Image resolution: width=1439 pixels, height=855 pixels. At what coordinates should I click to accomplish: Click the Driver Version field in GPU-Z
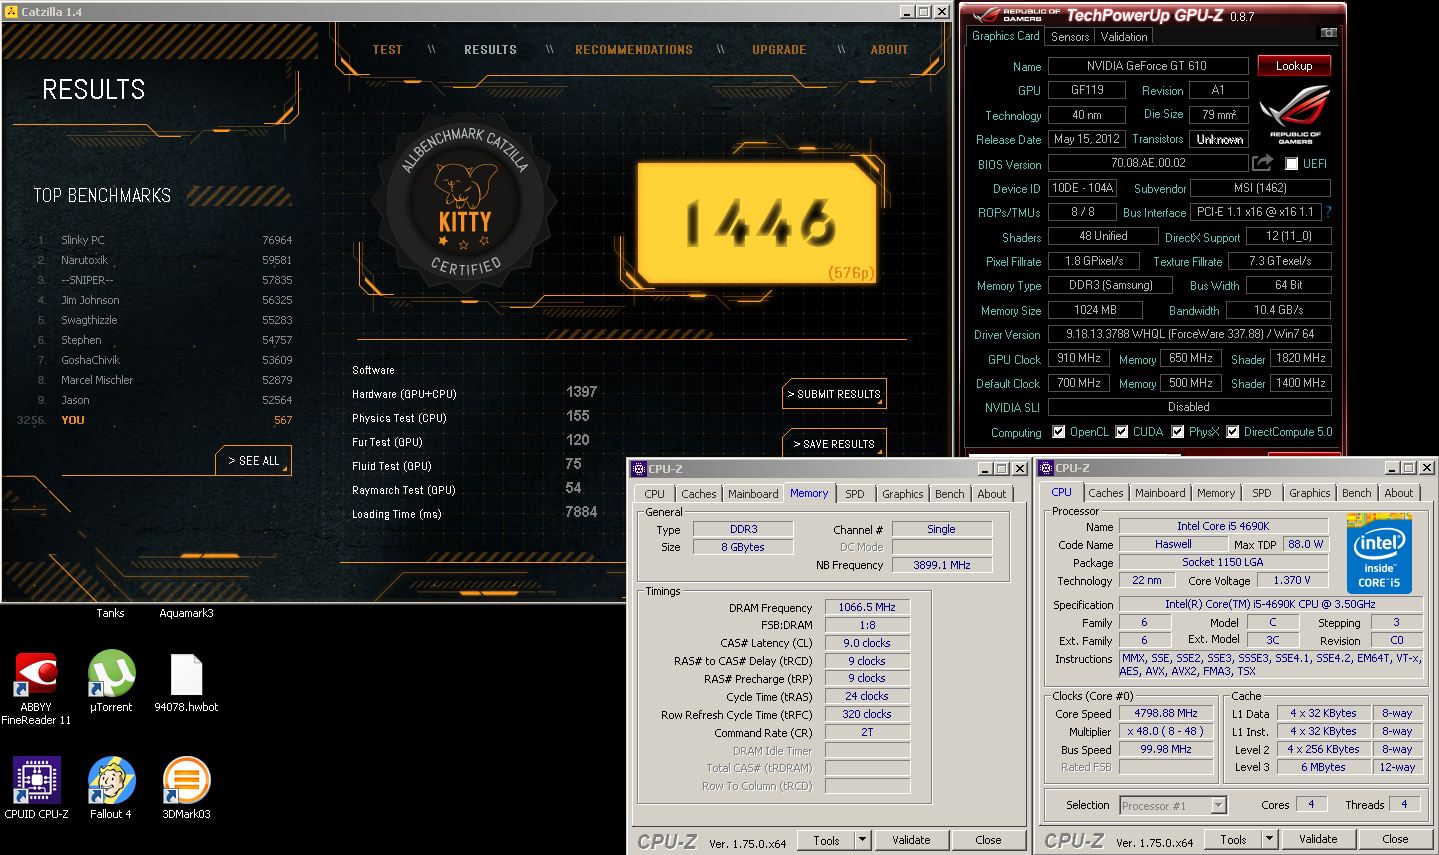[x=1189, y=334]
